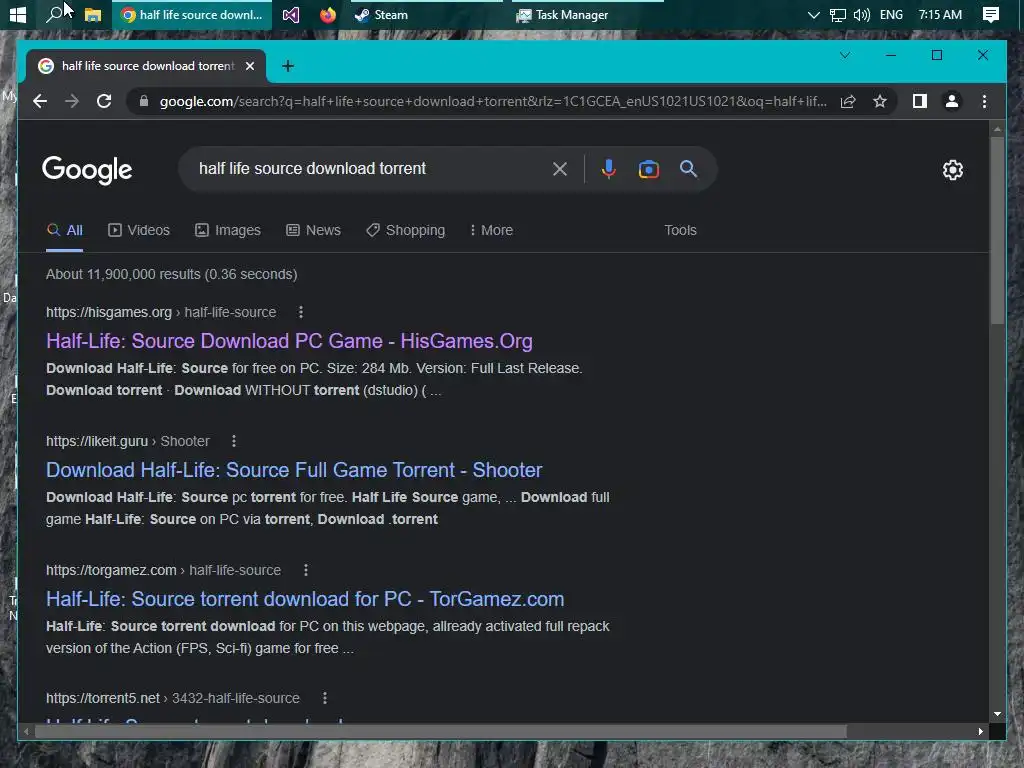Click the vertical scrollbar up arrow
This screenshot has width=1024, height=768.
[x=997, y=129]
